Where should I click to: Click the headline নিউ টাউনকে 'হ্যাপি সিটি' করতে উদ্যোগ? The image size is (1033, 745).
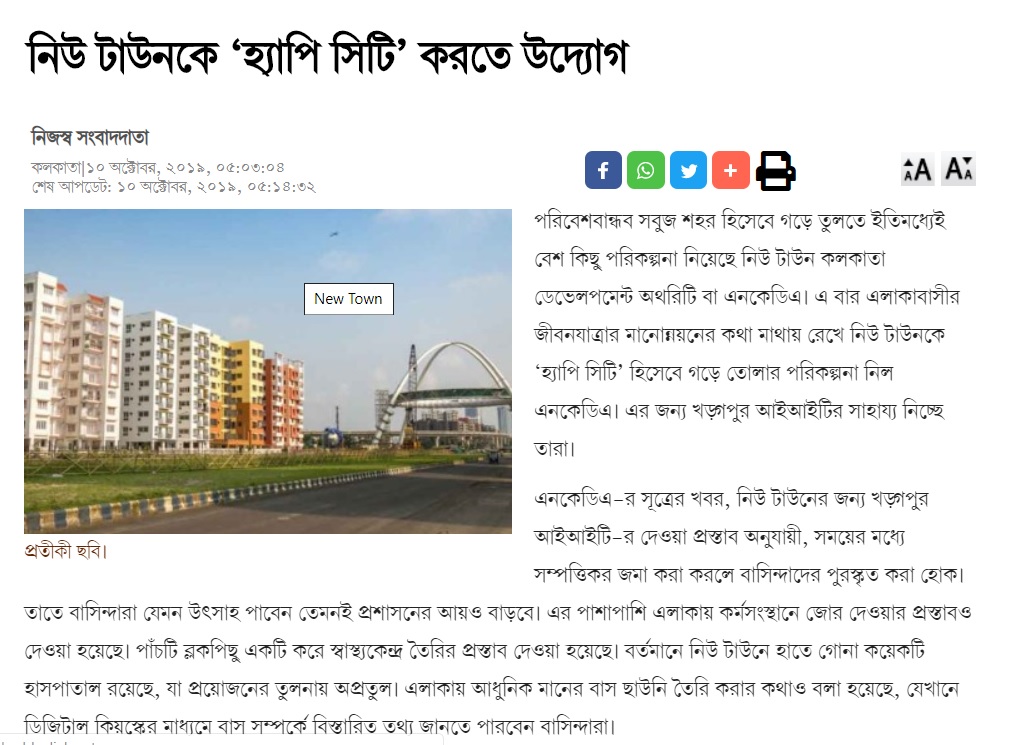327,55
